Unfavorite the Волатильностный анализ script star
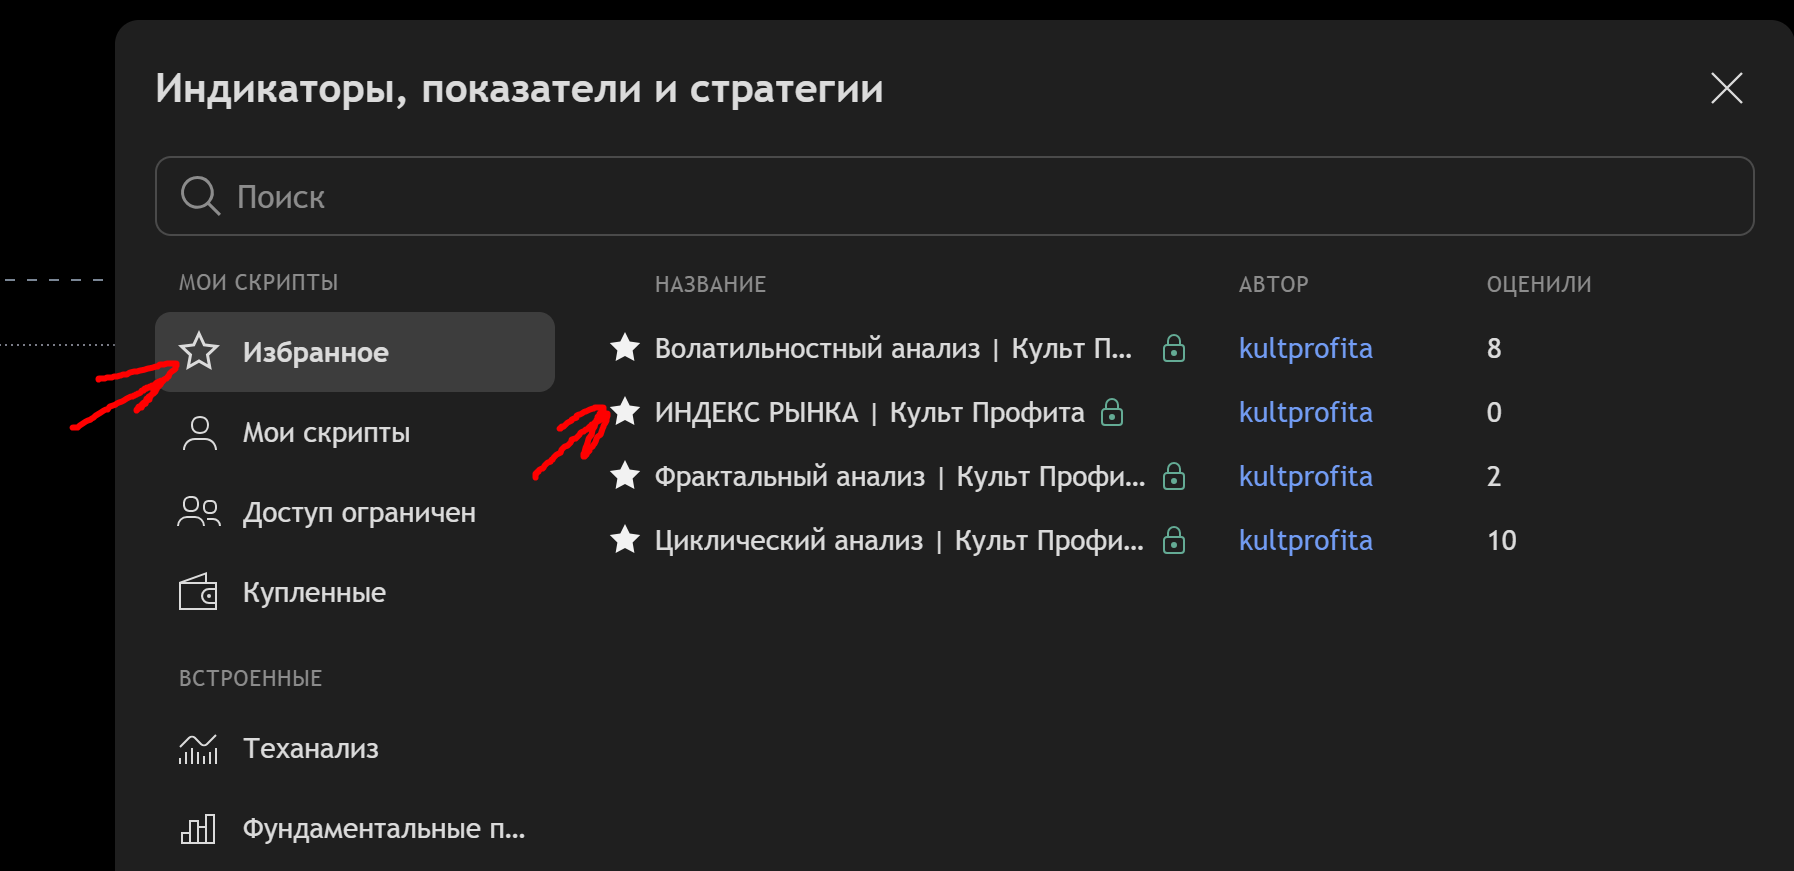 (625, 348)
